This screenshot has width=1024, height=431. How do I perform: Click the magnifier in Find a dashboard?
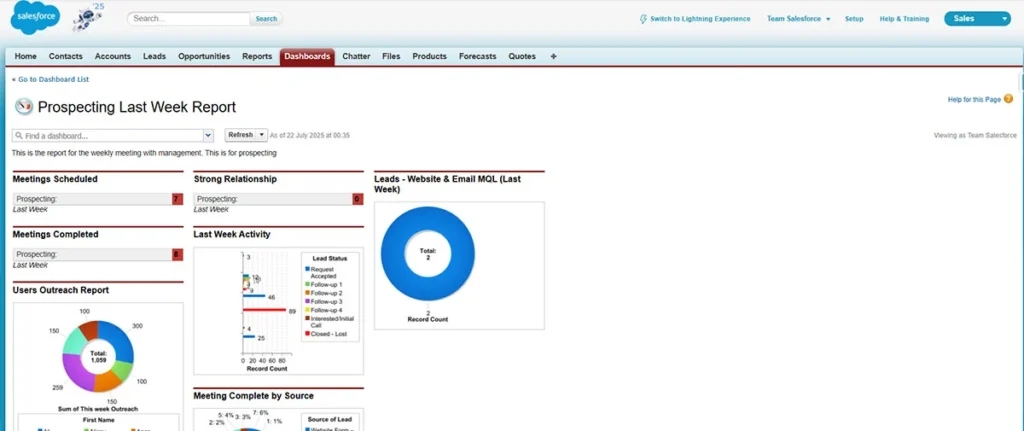coord(19,136)
